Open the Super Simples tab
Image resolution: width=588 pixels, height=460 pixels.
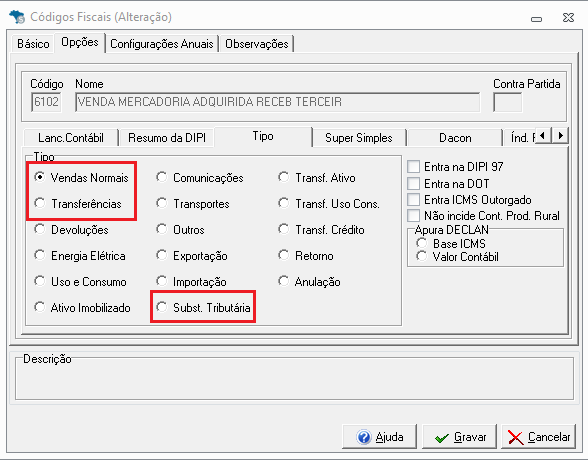(x=359, y=138)
